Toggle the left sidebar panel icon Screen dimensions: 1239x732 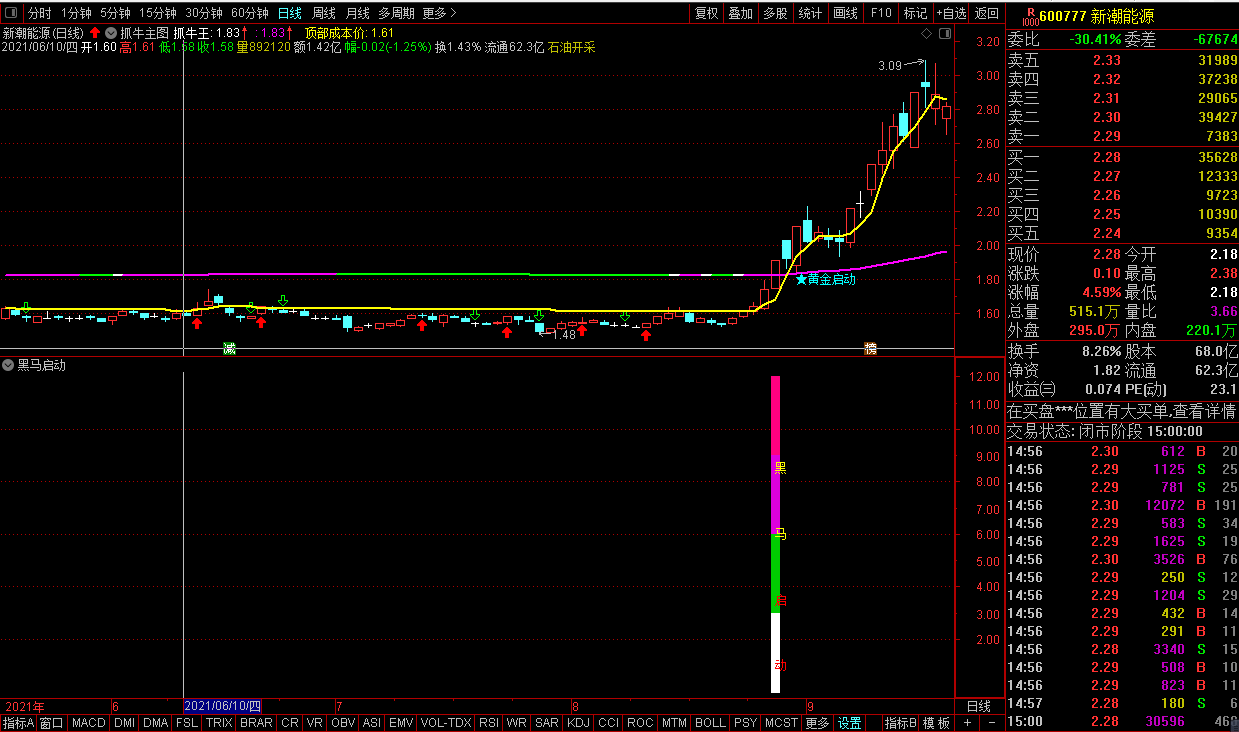[x=12, y=13]
